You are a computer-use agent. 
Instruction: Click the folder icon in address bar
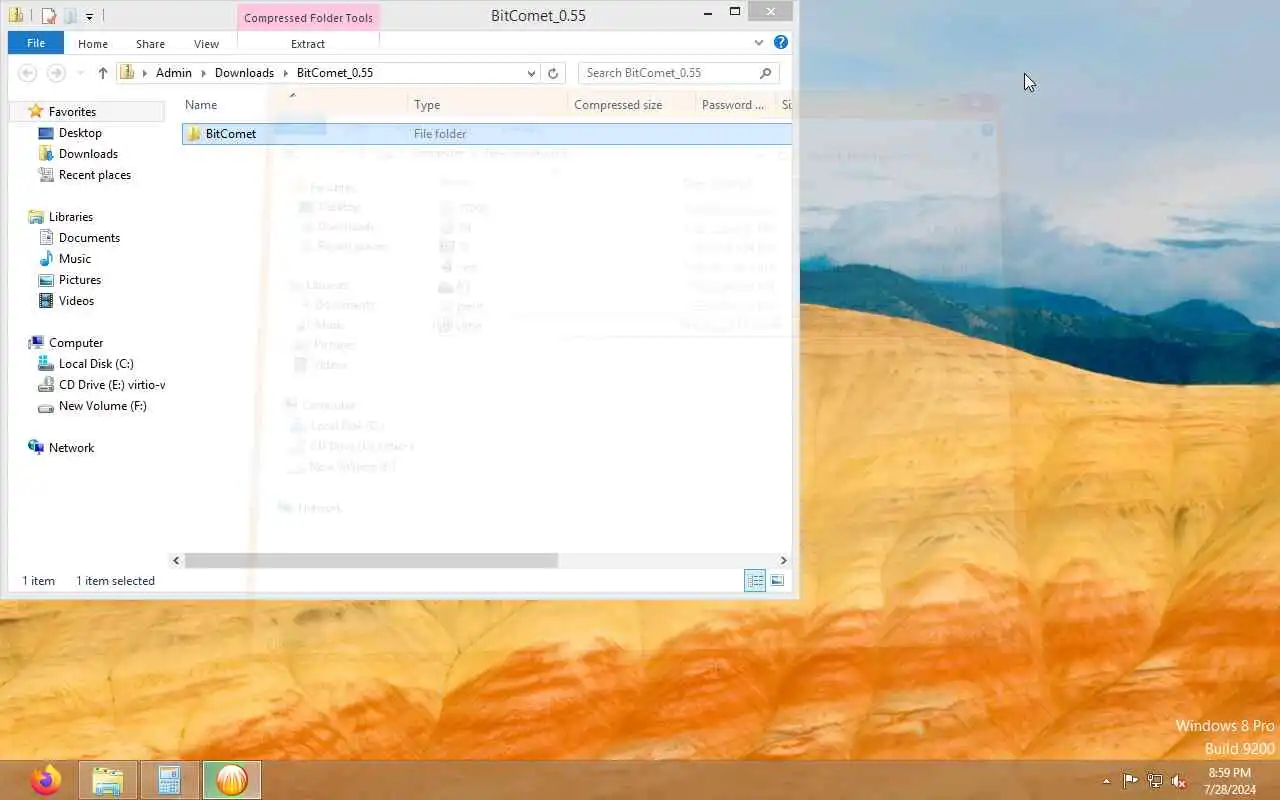[x=128, y=72]
